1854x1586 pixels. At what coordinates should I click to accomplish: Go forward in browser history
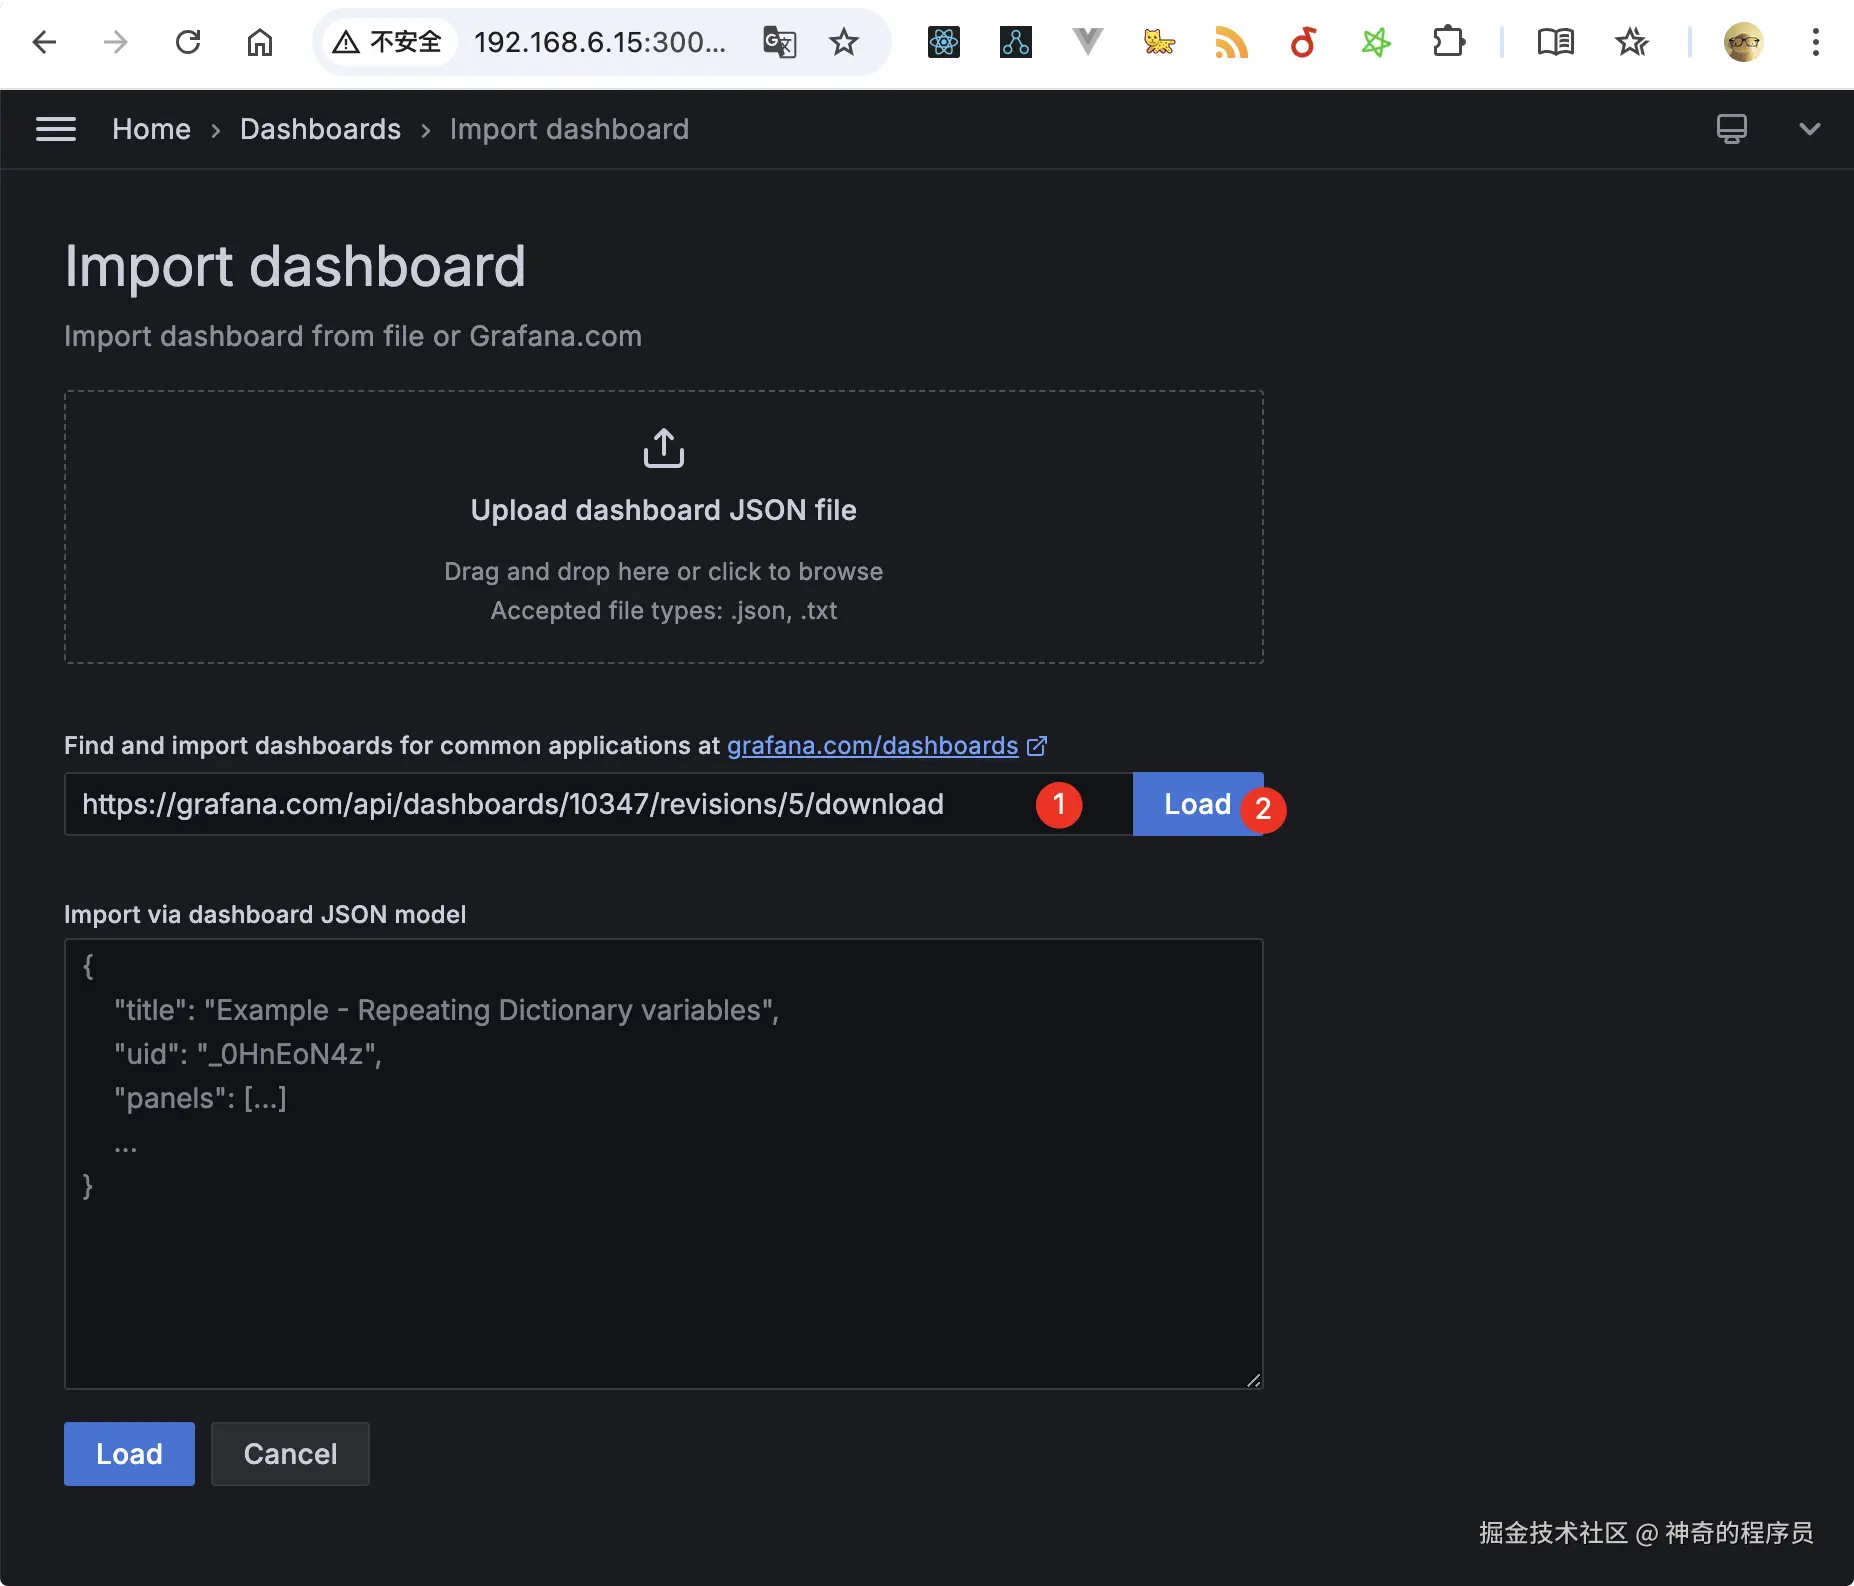point(116,42)
